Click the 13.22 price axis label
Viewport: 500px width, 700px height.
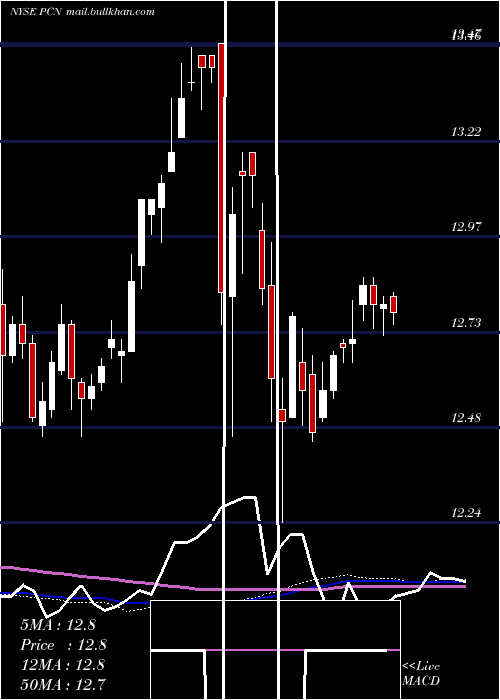[x=466, y=132]
